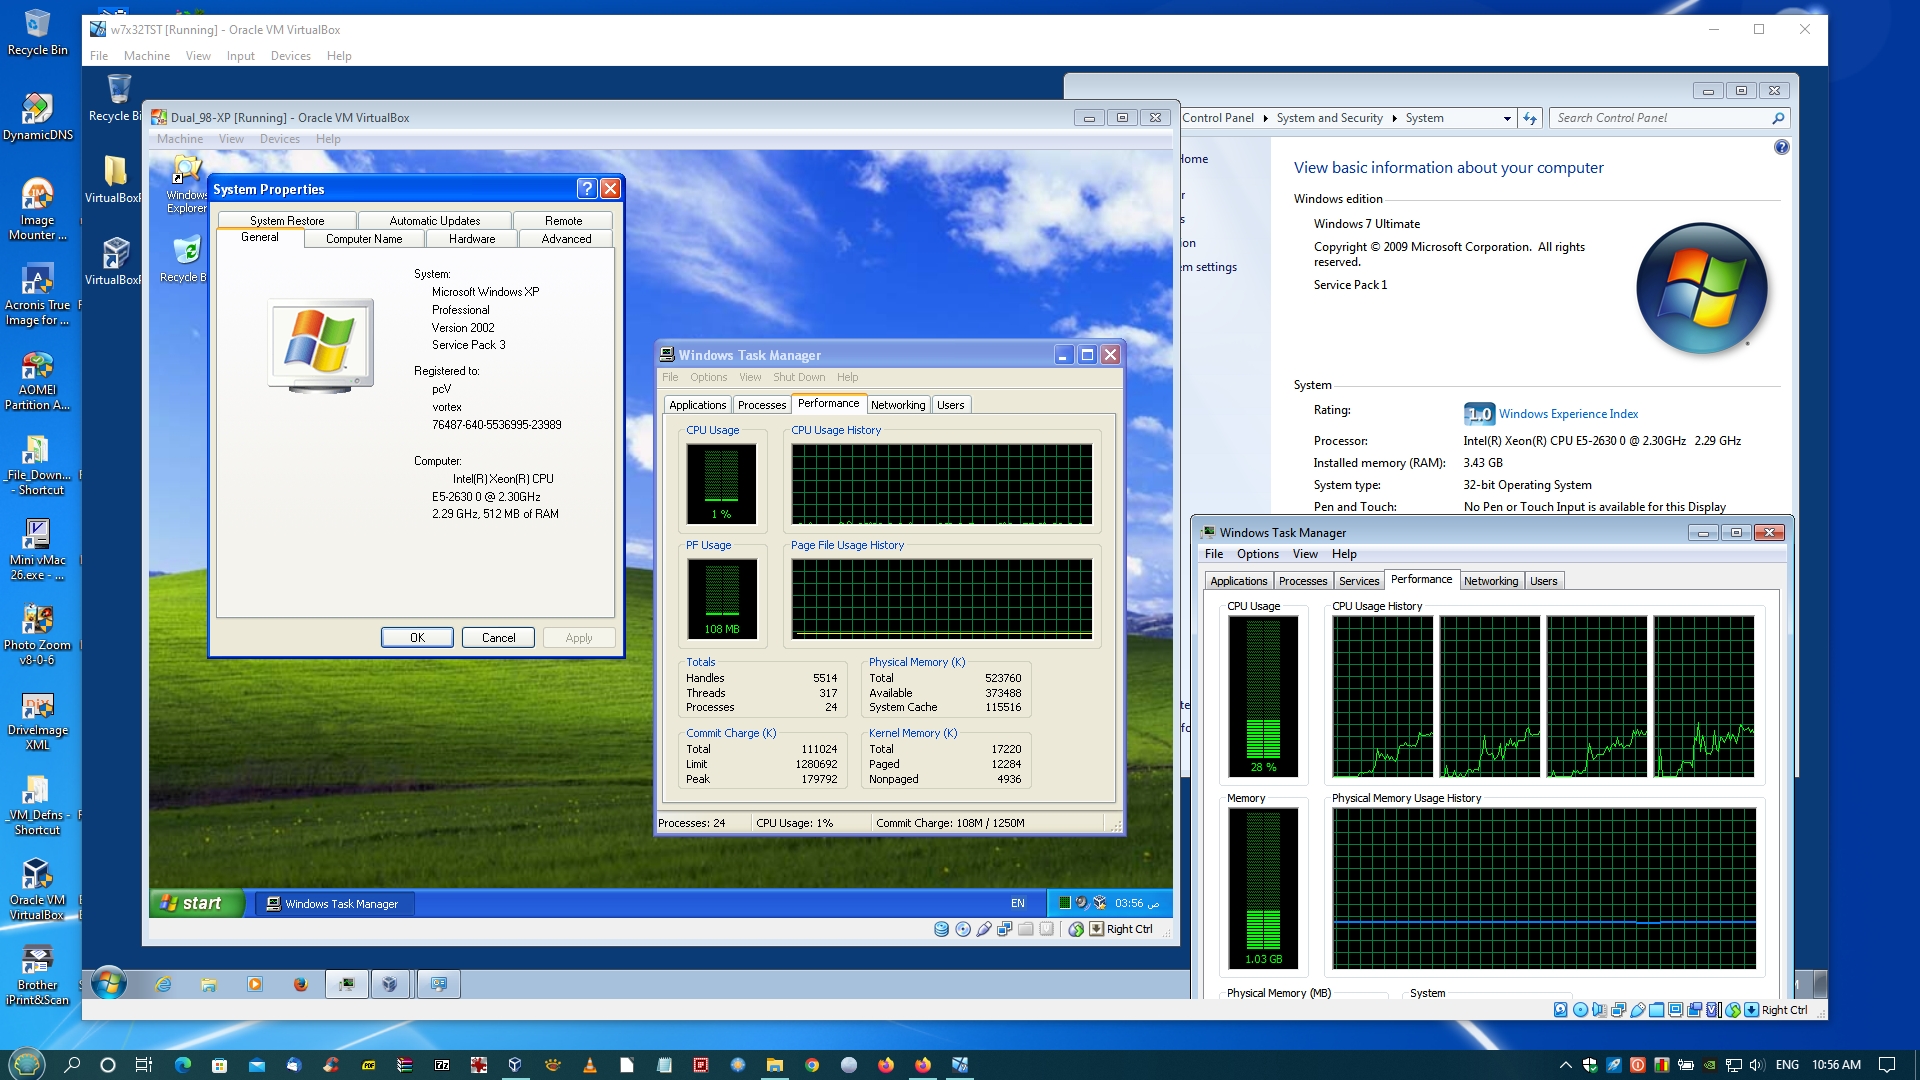1920x1080 pixels.
Task: Open Microsoft Edge from the host taskbar
Action: coord(182,1065)
